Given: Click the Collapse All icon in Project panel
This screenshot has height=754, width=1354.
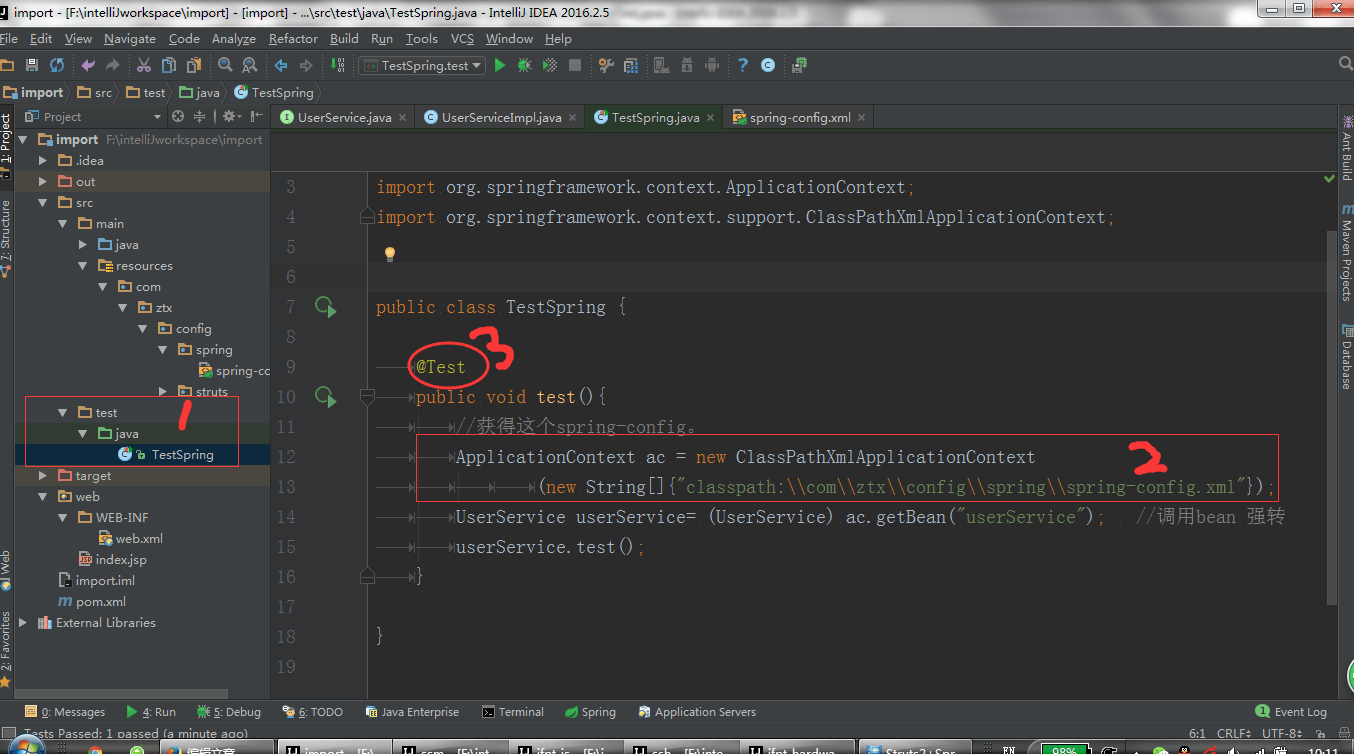Looking at the screenshot, I should pos(201,117).
